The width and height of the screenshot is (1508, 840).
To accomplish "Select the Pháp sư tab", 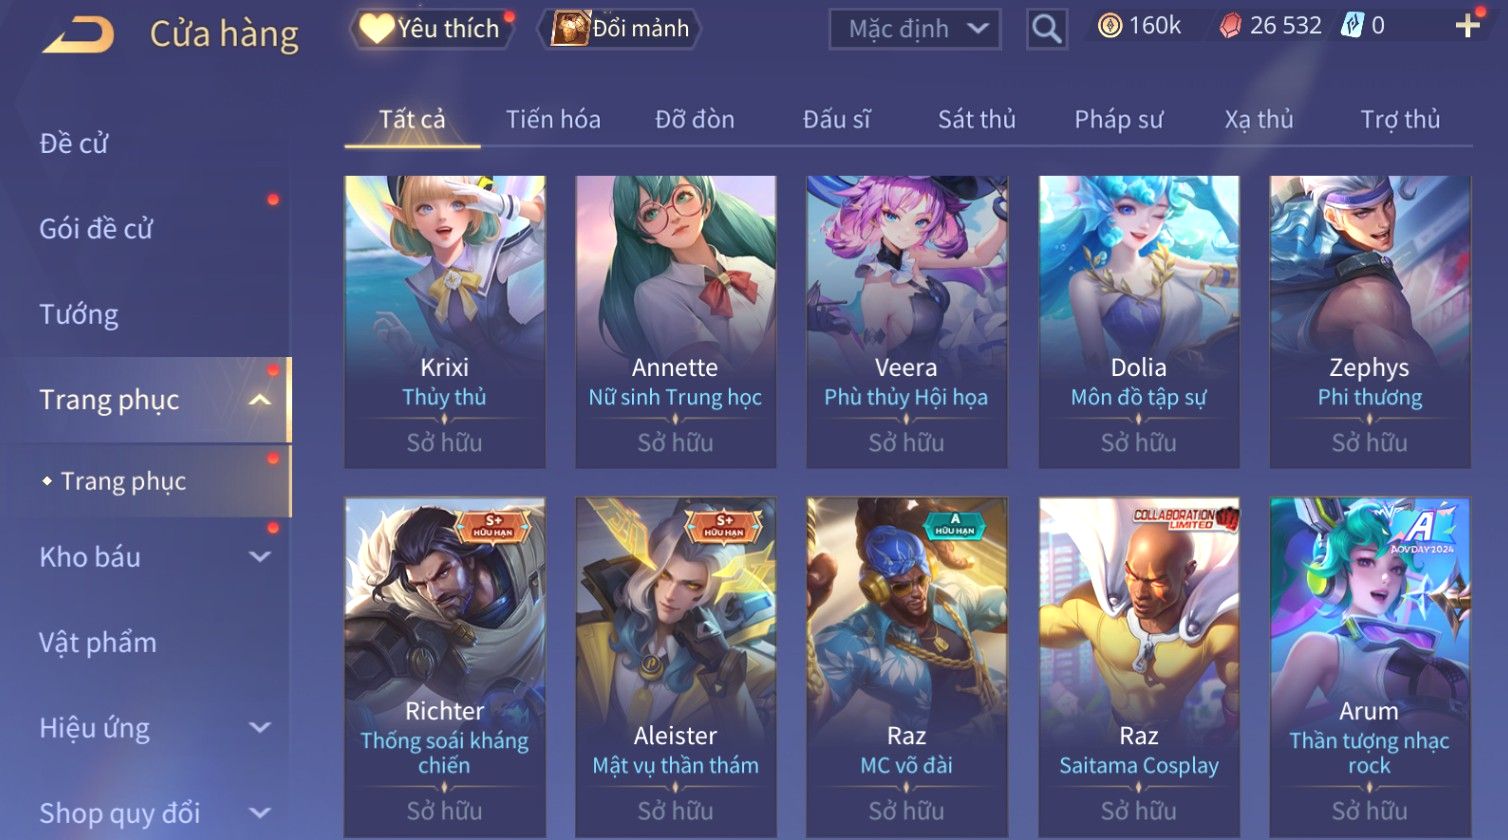I will point(1118,120).
